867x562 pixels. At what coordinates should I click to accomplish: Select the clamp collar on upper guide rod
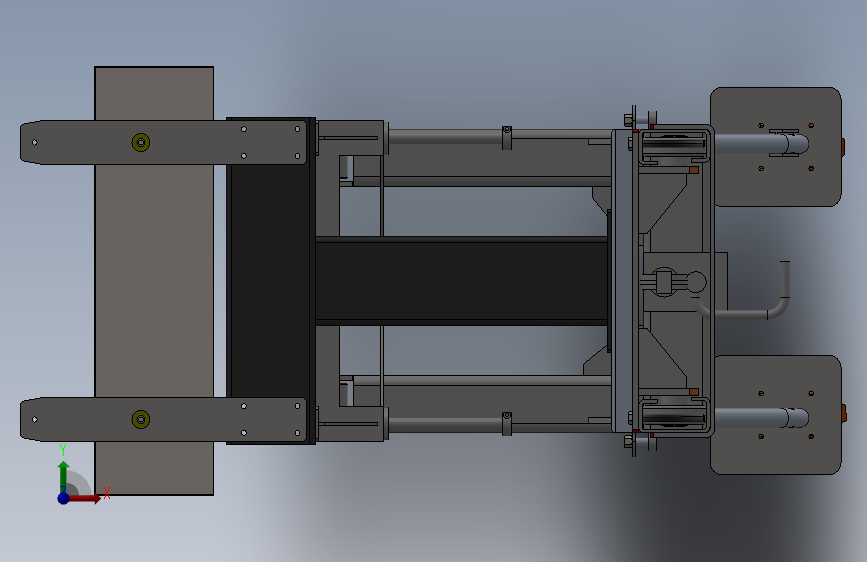(506, 138)
